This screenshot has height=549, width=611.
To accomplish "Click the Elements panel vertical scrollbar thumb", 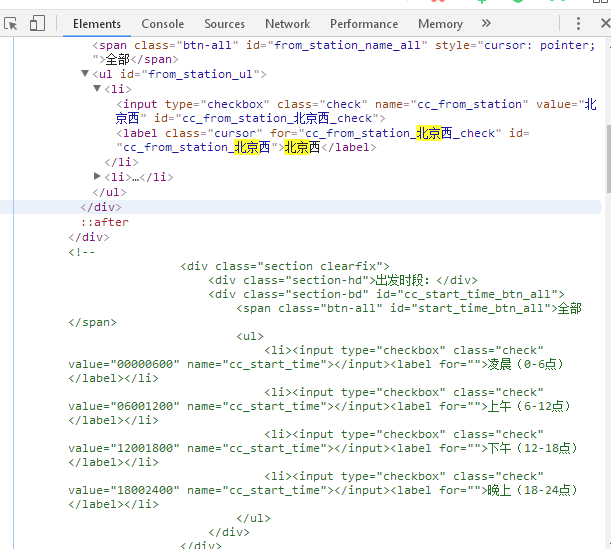I will [609, 159].
